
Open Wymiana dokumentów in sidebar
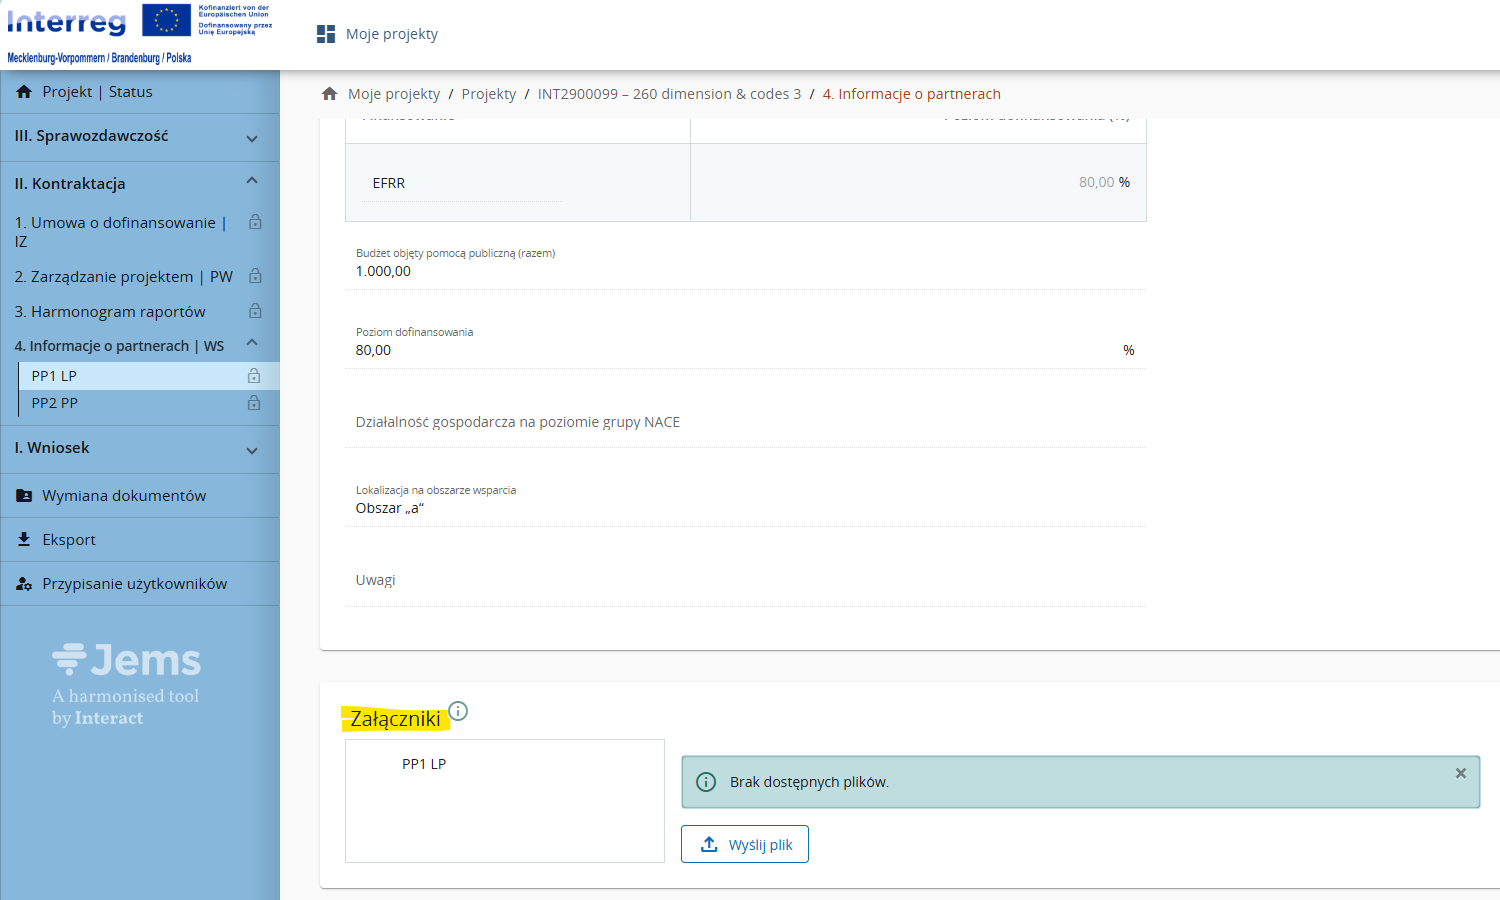pos(123,496)
